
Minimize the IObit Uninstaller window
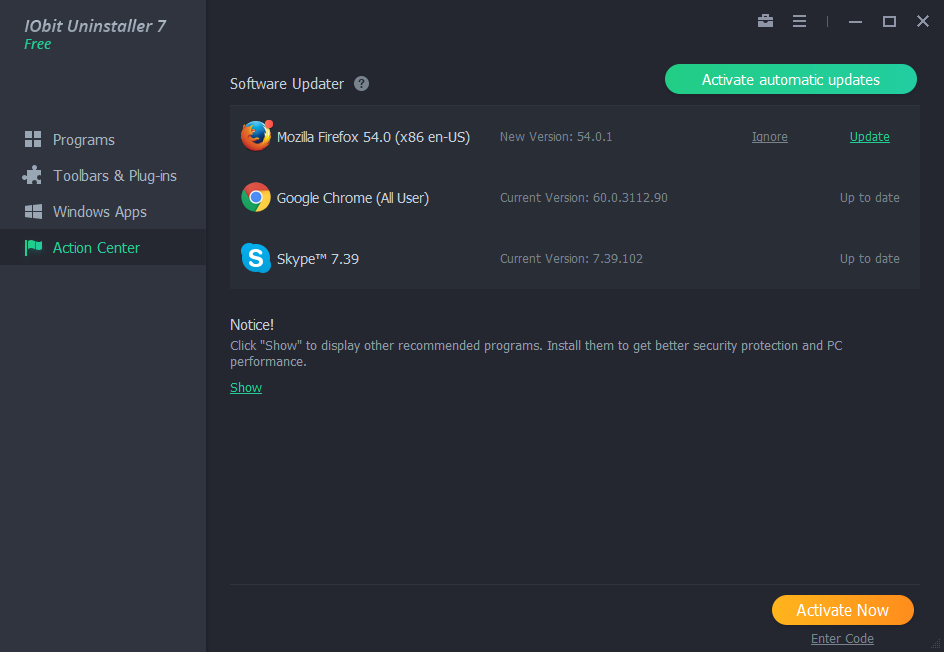click(855, 22)
